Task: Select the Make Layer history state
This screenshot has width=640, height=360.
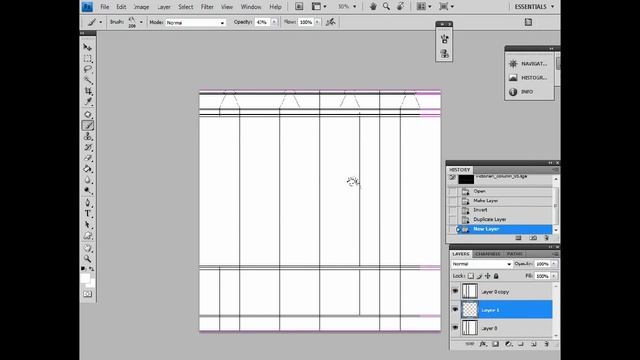Action: click(505, 201)
